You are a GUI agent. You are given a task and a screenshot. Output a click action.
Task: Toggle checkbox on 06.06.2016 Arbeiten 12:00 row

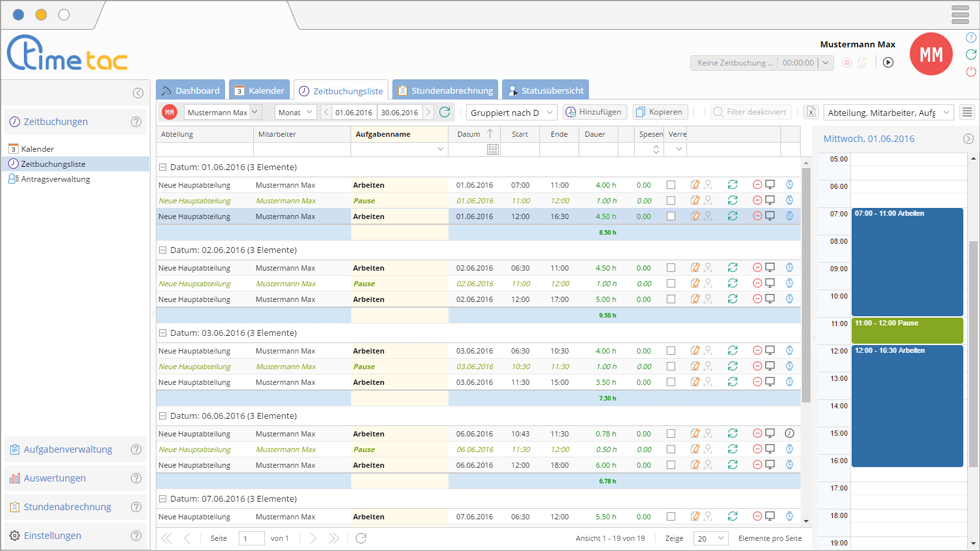coord(671,465)
